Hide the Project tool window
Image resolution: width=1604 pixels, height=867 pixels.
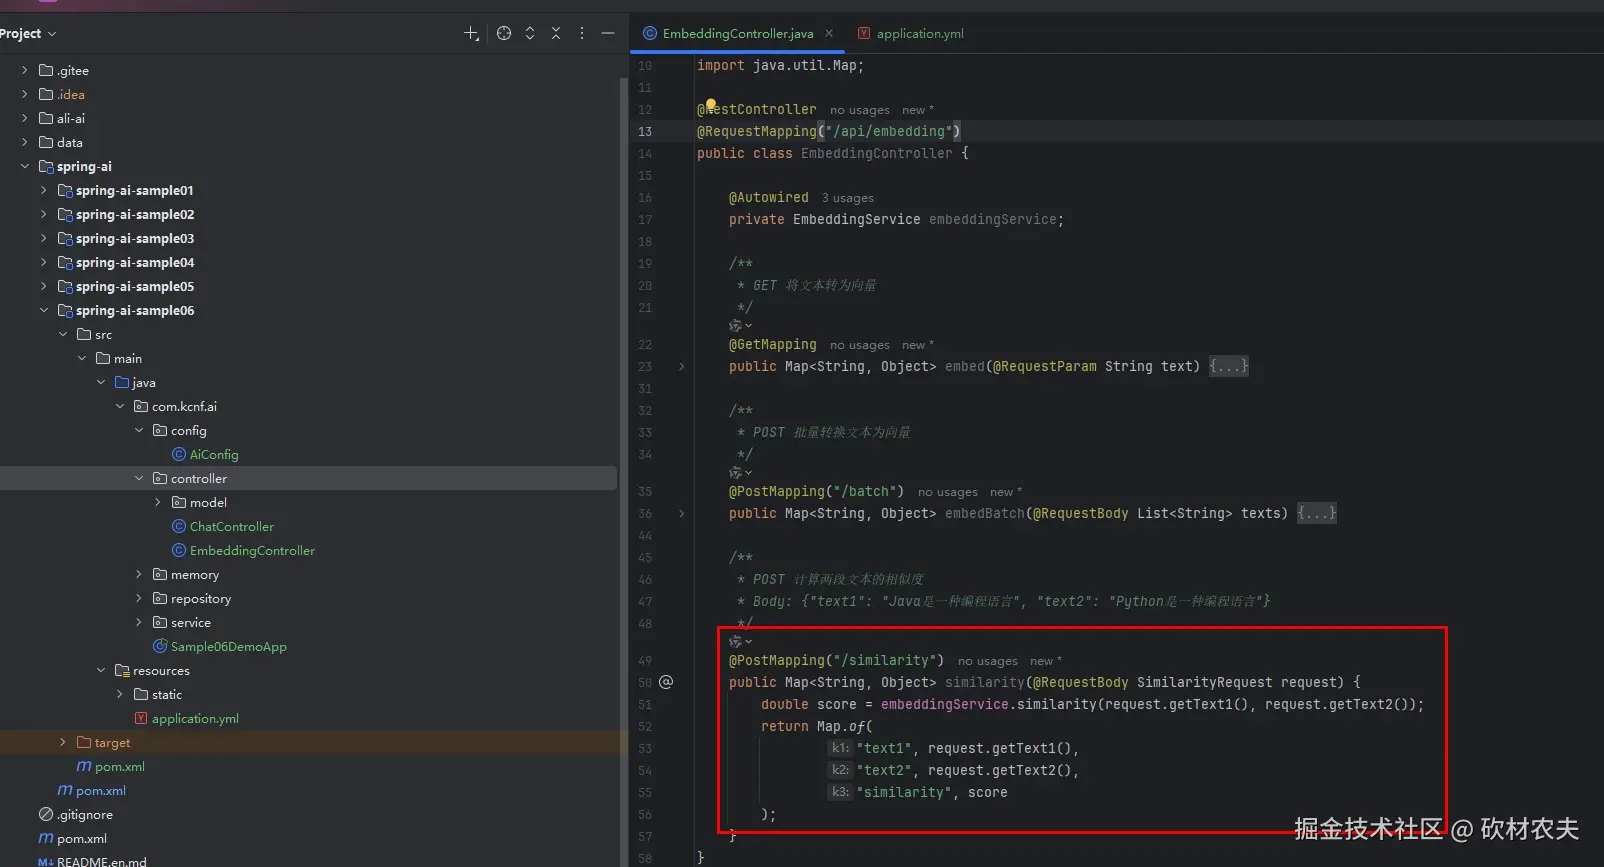tap(608, 34)
